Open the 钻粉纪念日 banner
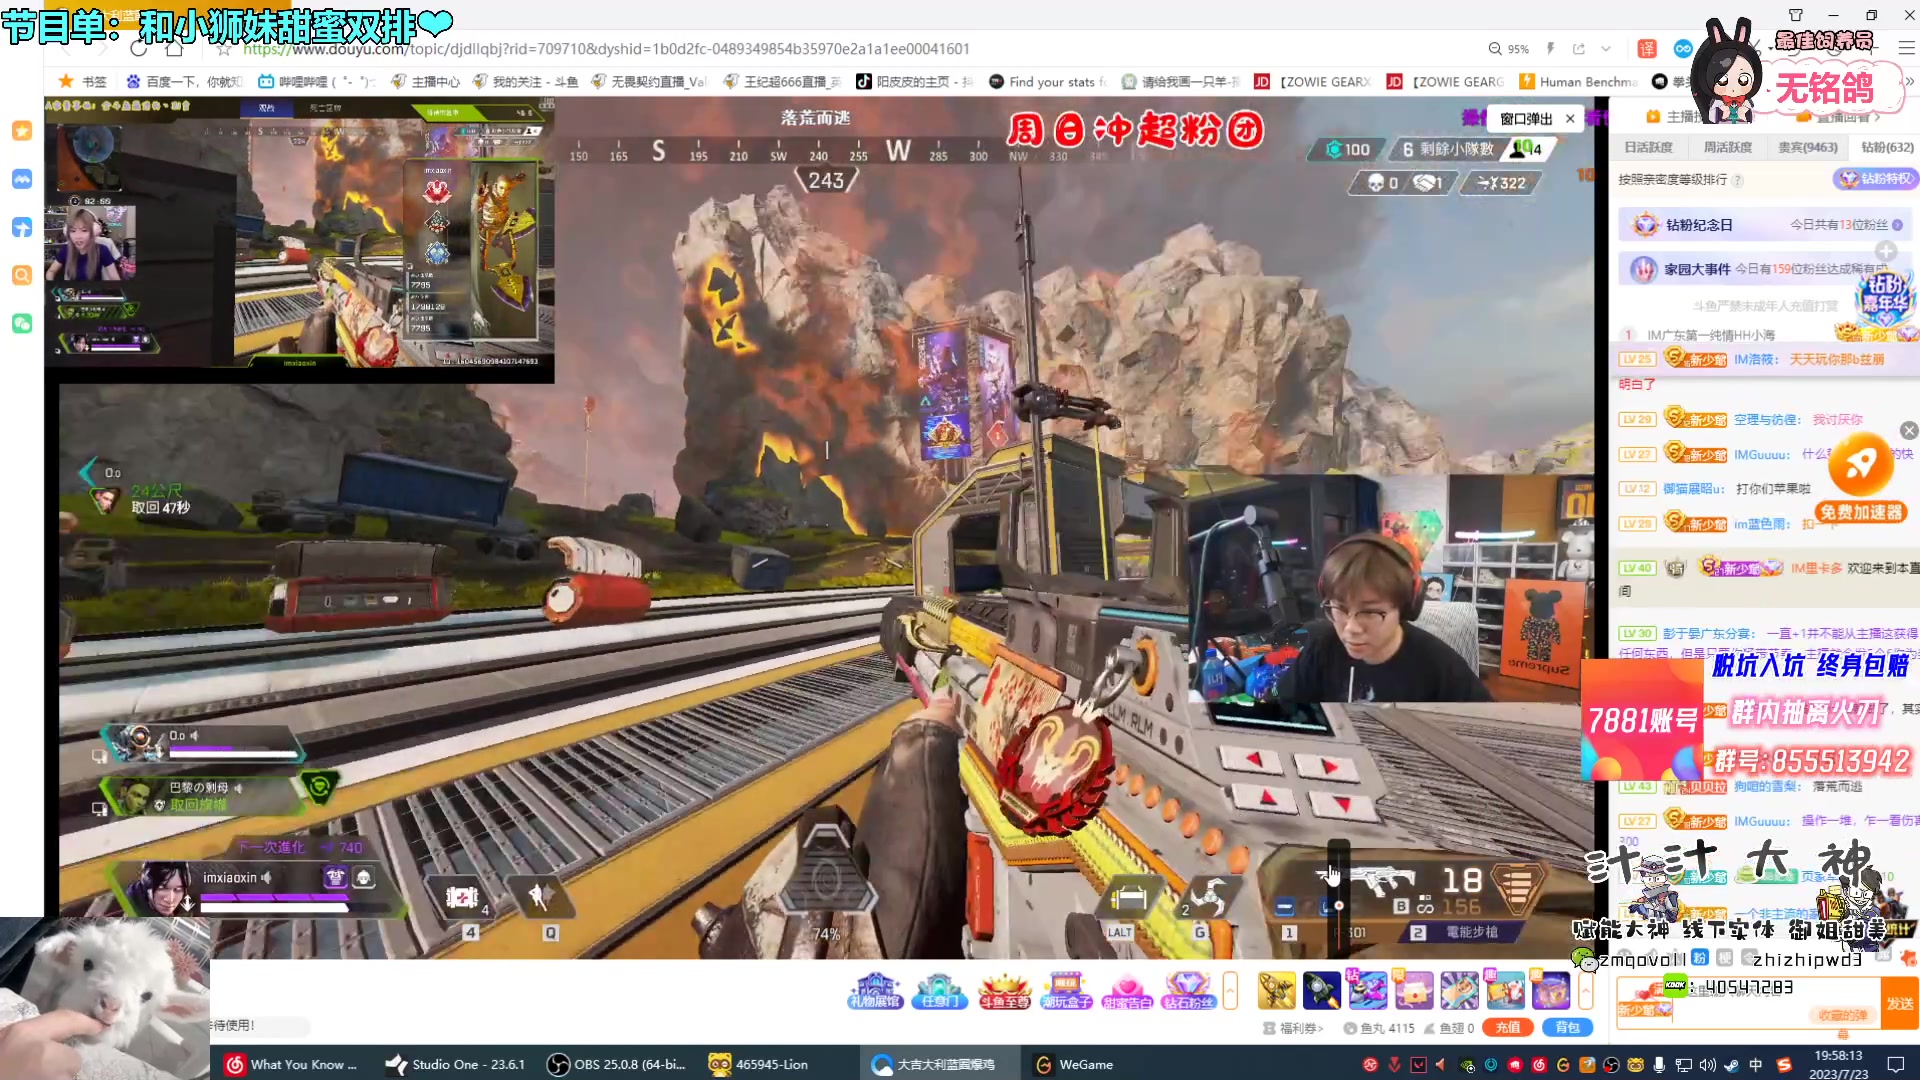The height and width of the screenshot is (1080, 1920). click(1764, 225)
